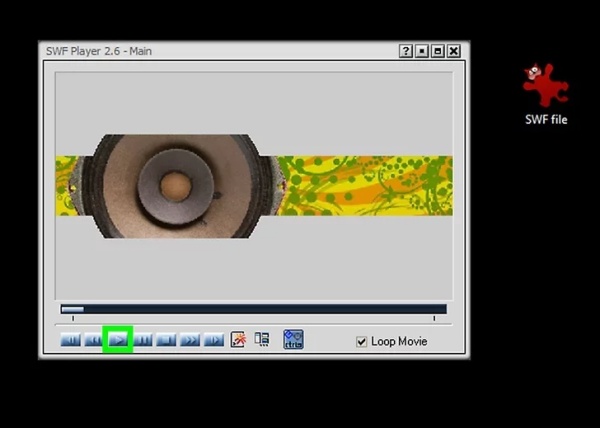Close the SWF Player window
600x428 pixels.
point(454,51)
